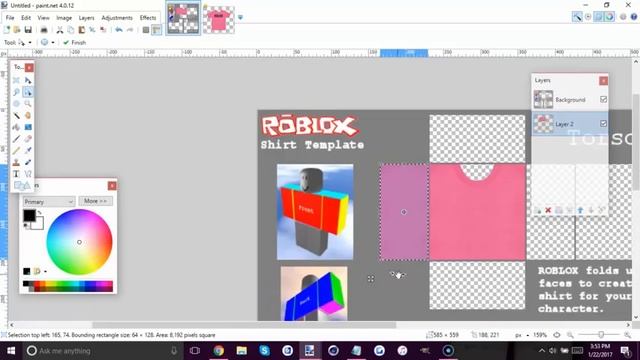
Task: Open the View menu
Action: pos(43,18)
